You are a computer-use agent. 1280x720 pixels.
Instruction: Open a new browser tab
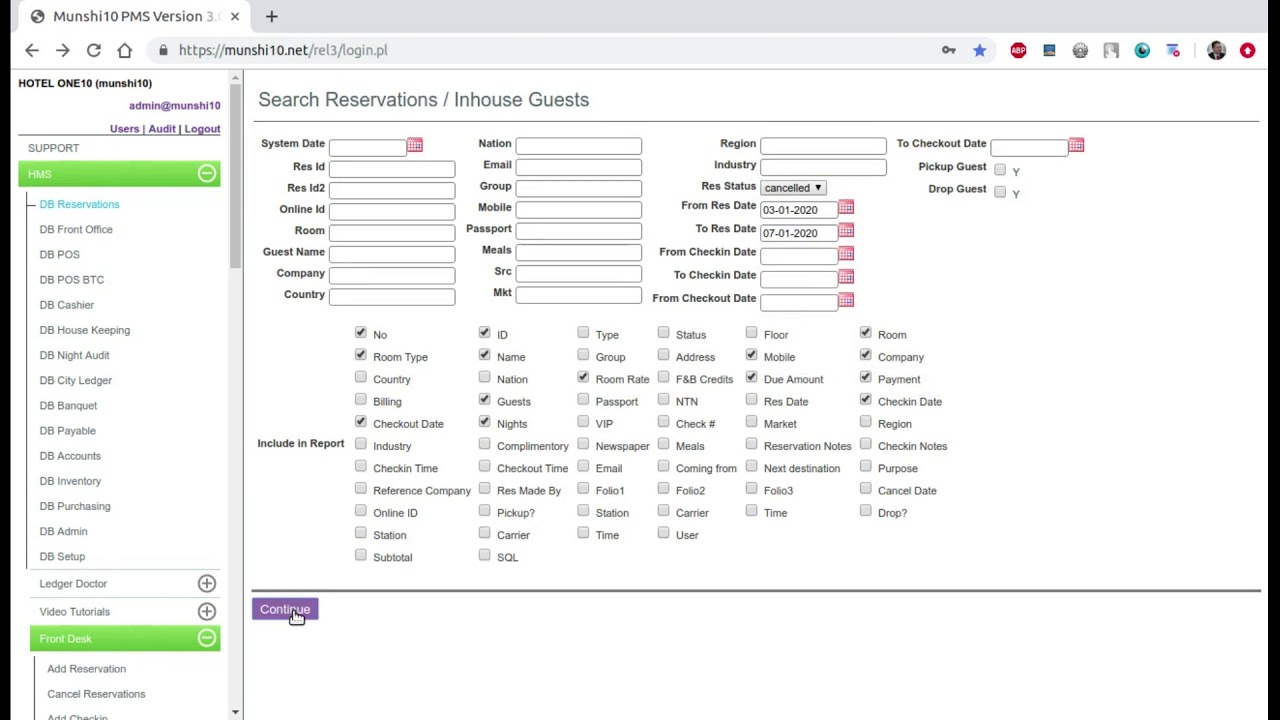tap(271, 16)
